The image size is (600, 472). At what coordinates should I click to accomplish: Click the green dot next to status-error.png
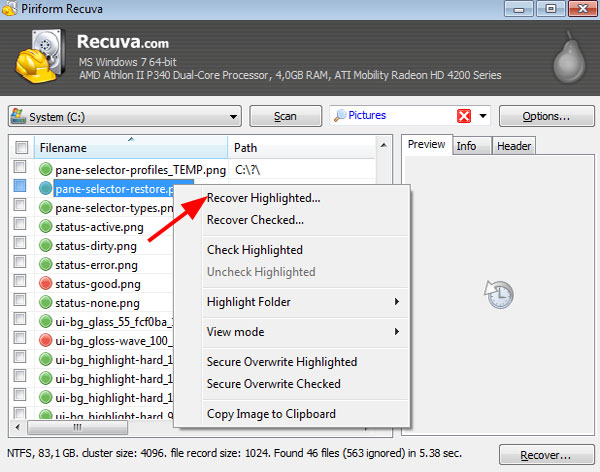point(46,264)
